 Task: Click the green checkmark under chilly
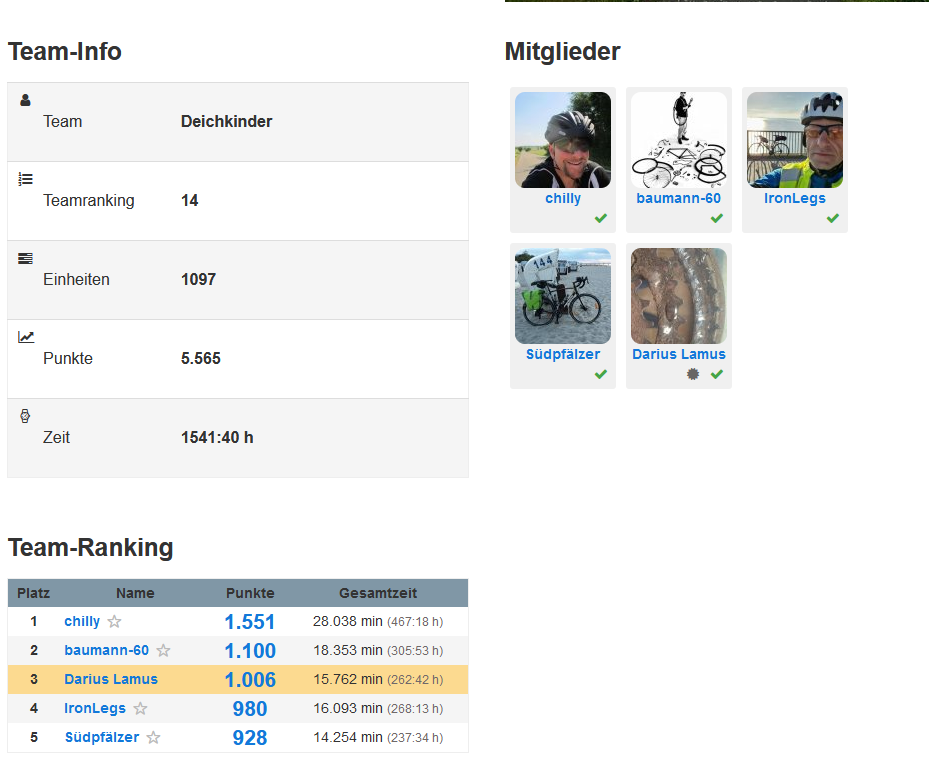601,218
